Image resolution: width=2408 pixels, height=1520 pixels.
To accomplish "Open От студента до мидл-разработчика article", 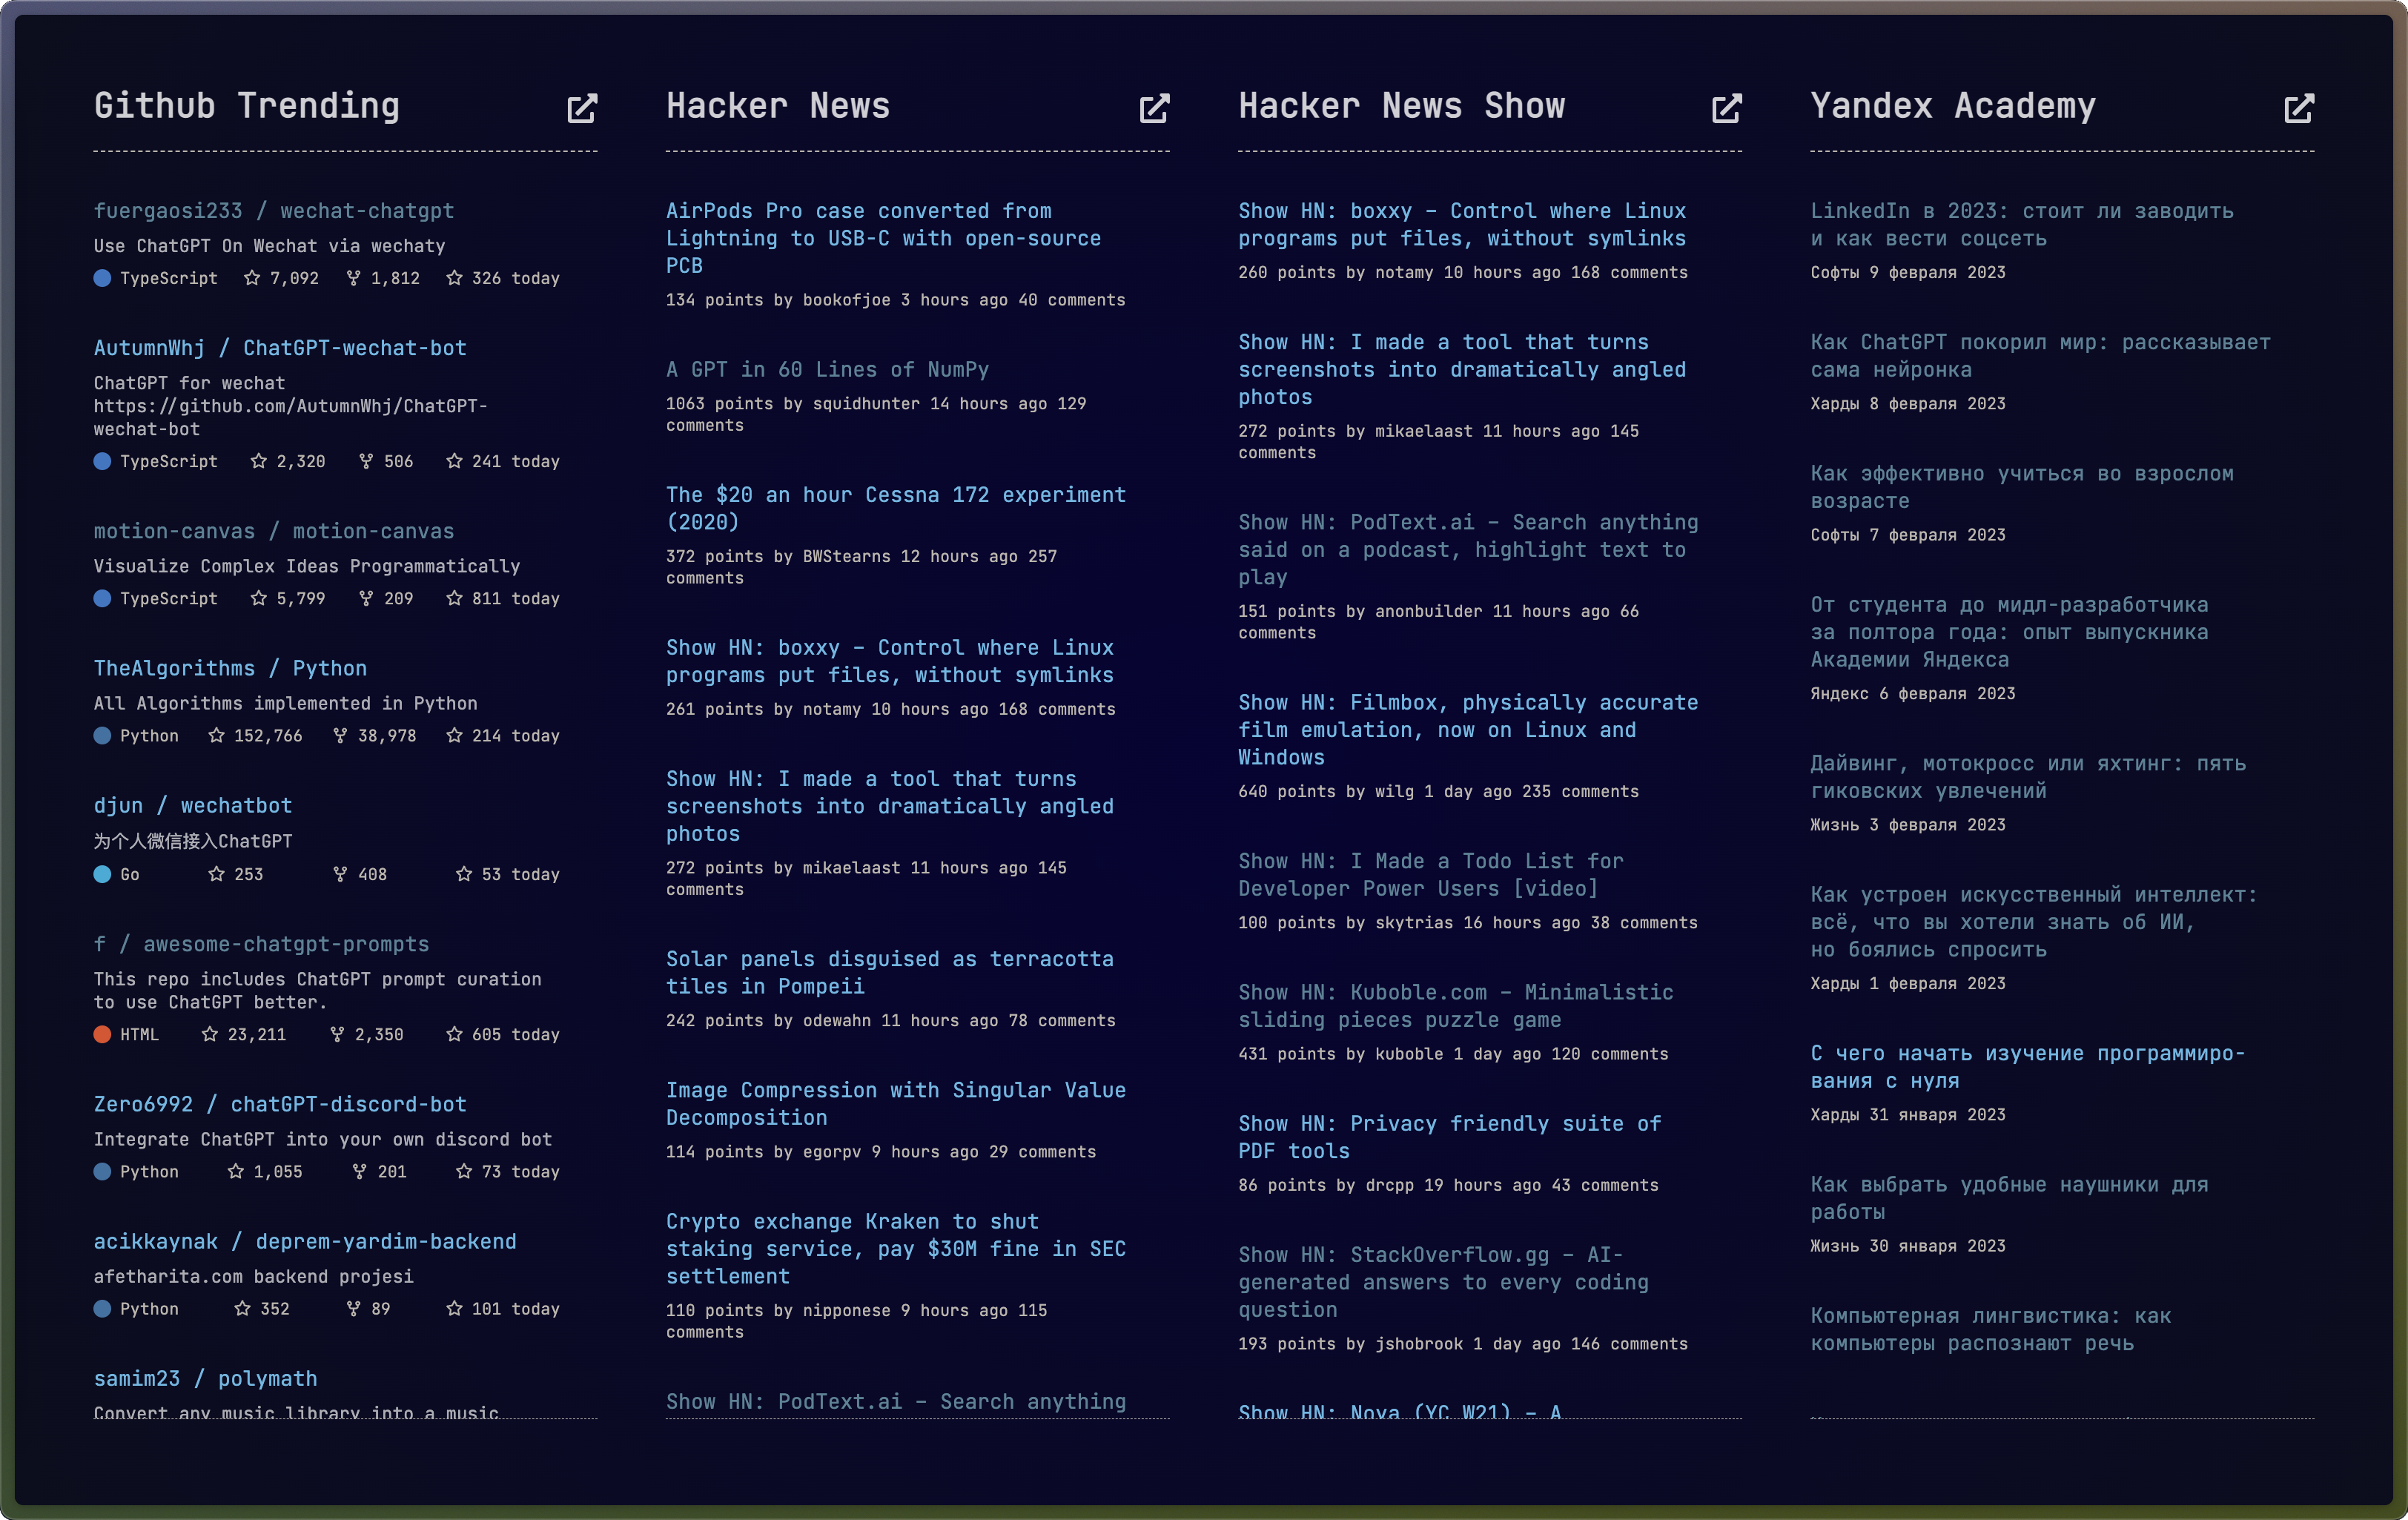I will (x=2009, y=632).
